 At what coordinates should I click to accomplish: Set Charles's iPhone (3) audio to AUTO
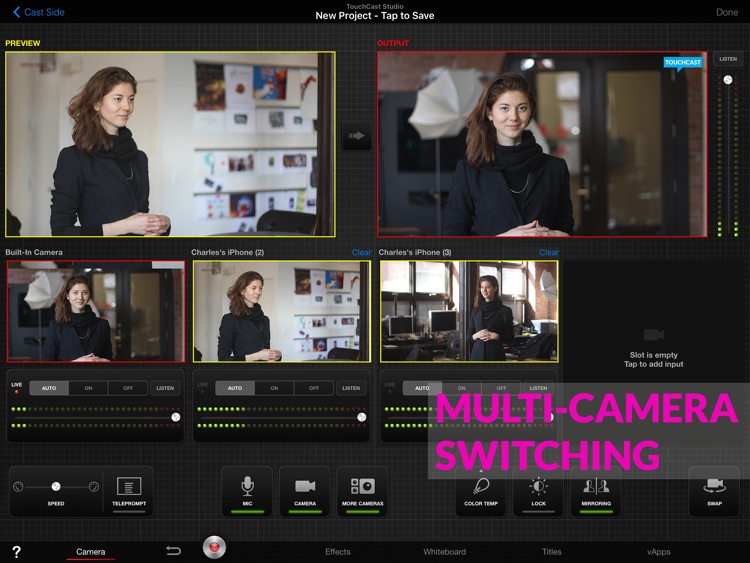point(422,388)
